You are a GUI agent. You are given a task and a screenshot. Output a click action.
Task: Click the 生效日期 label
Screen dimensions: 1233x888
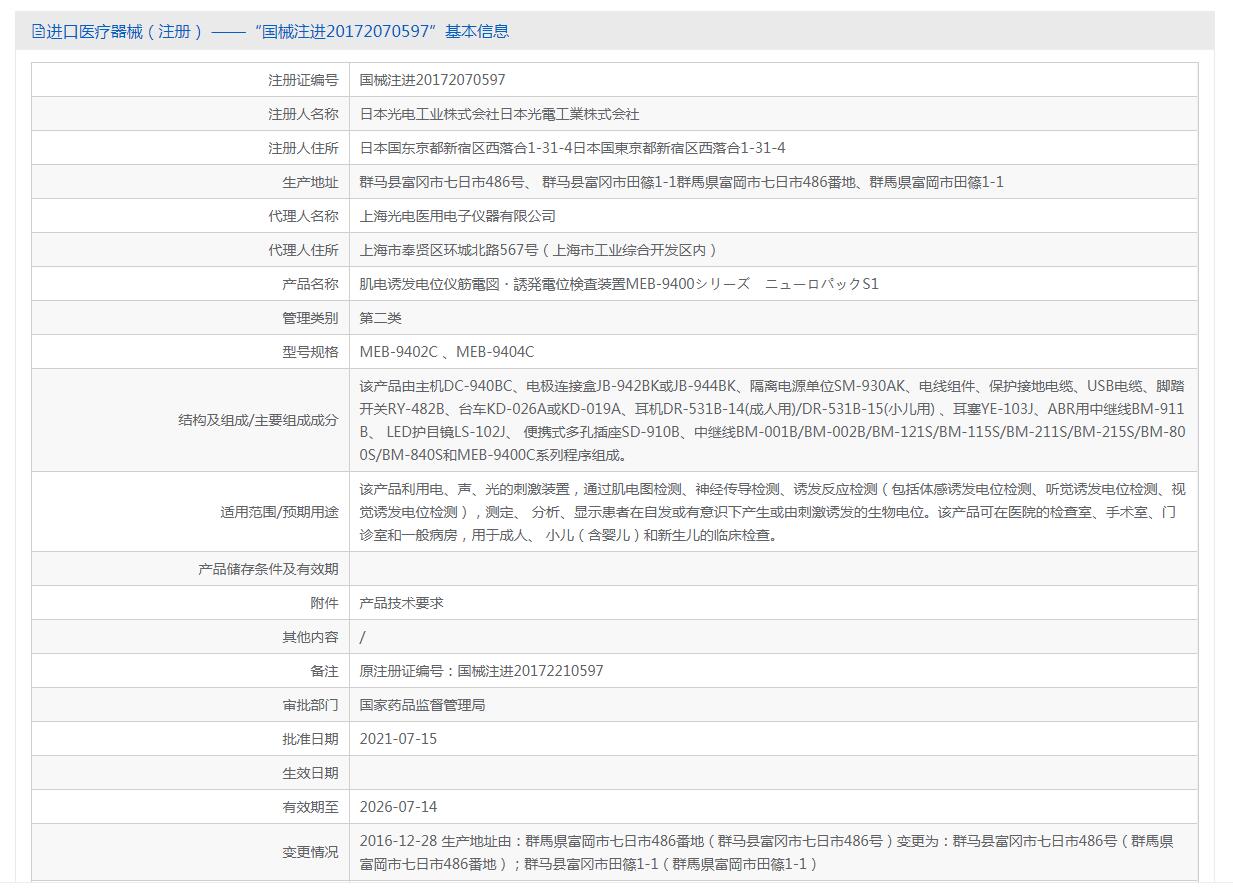[x=310, y=773]
